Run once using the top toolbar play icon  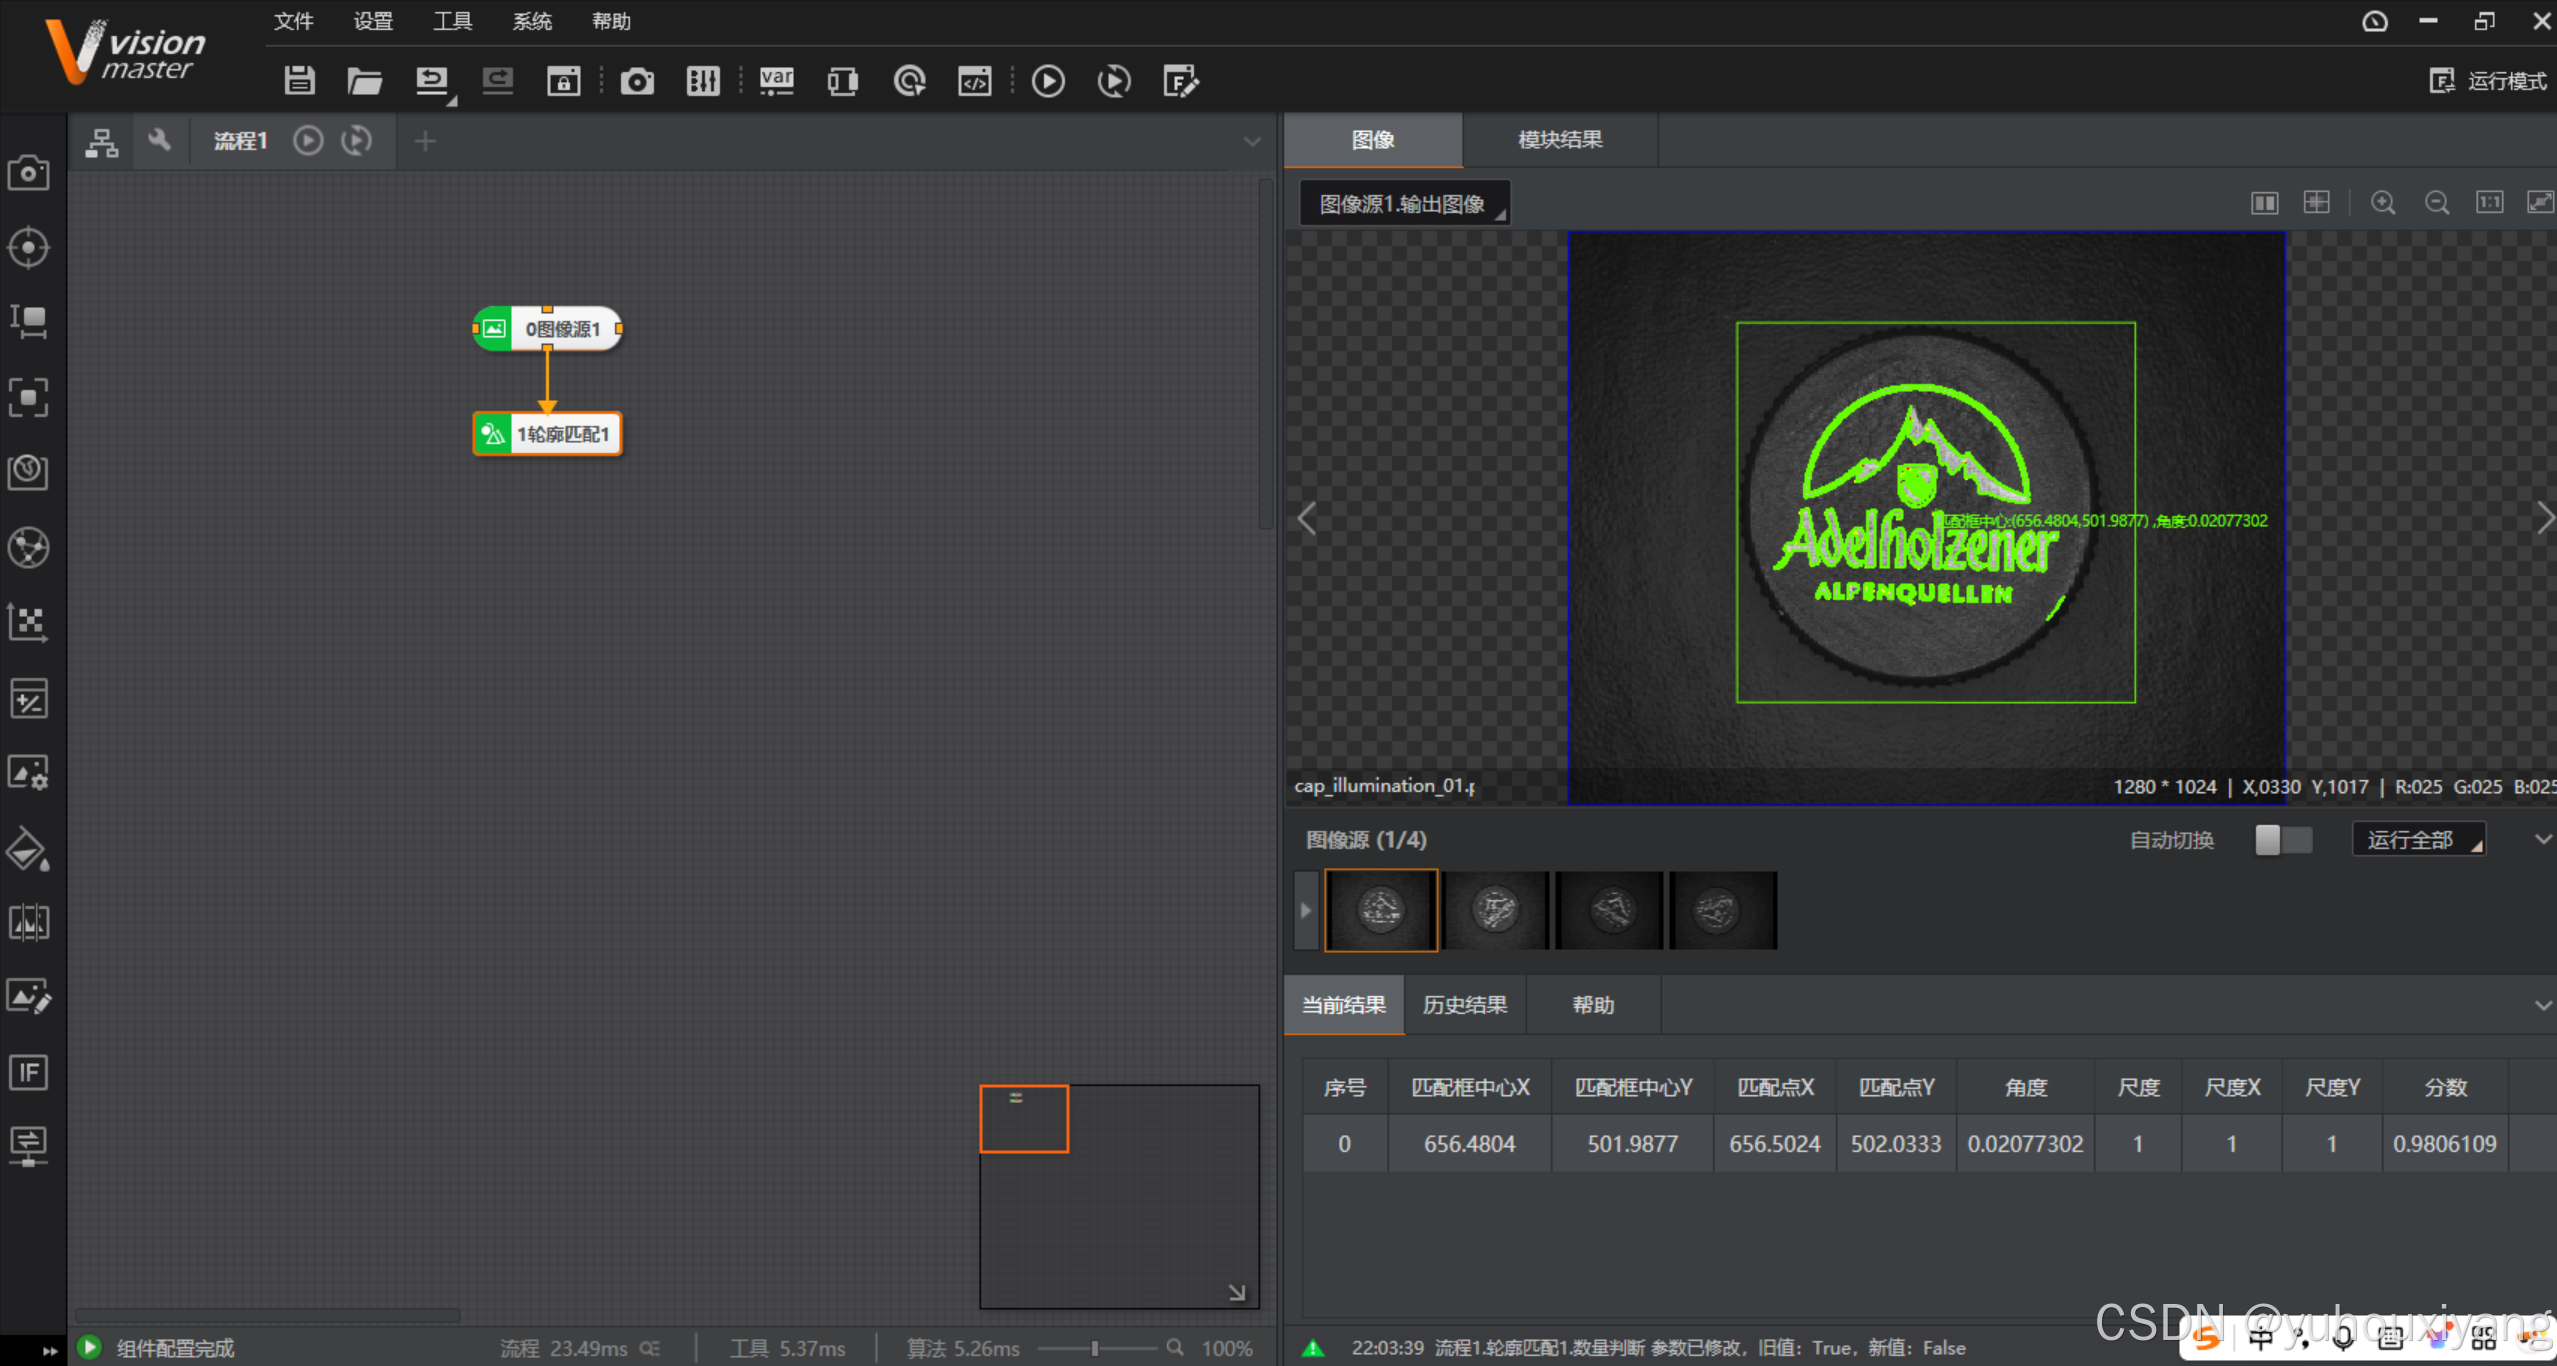(1047, 81)
